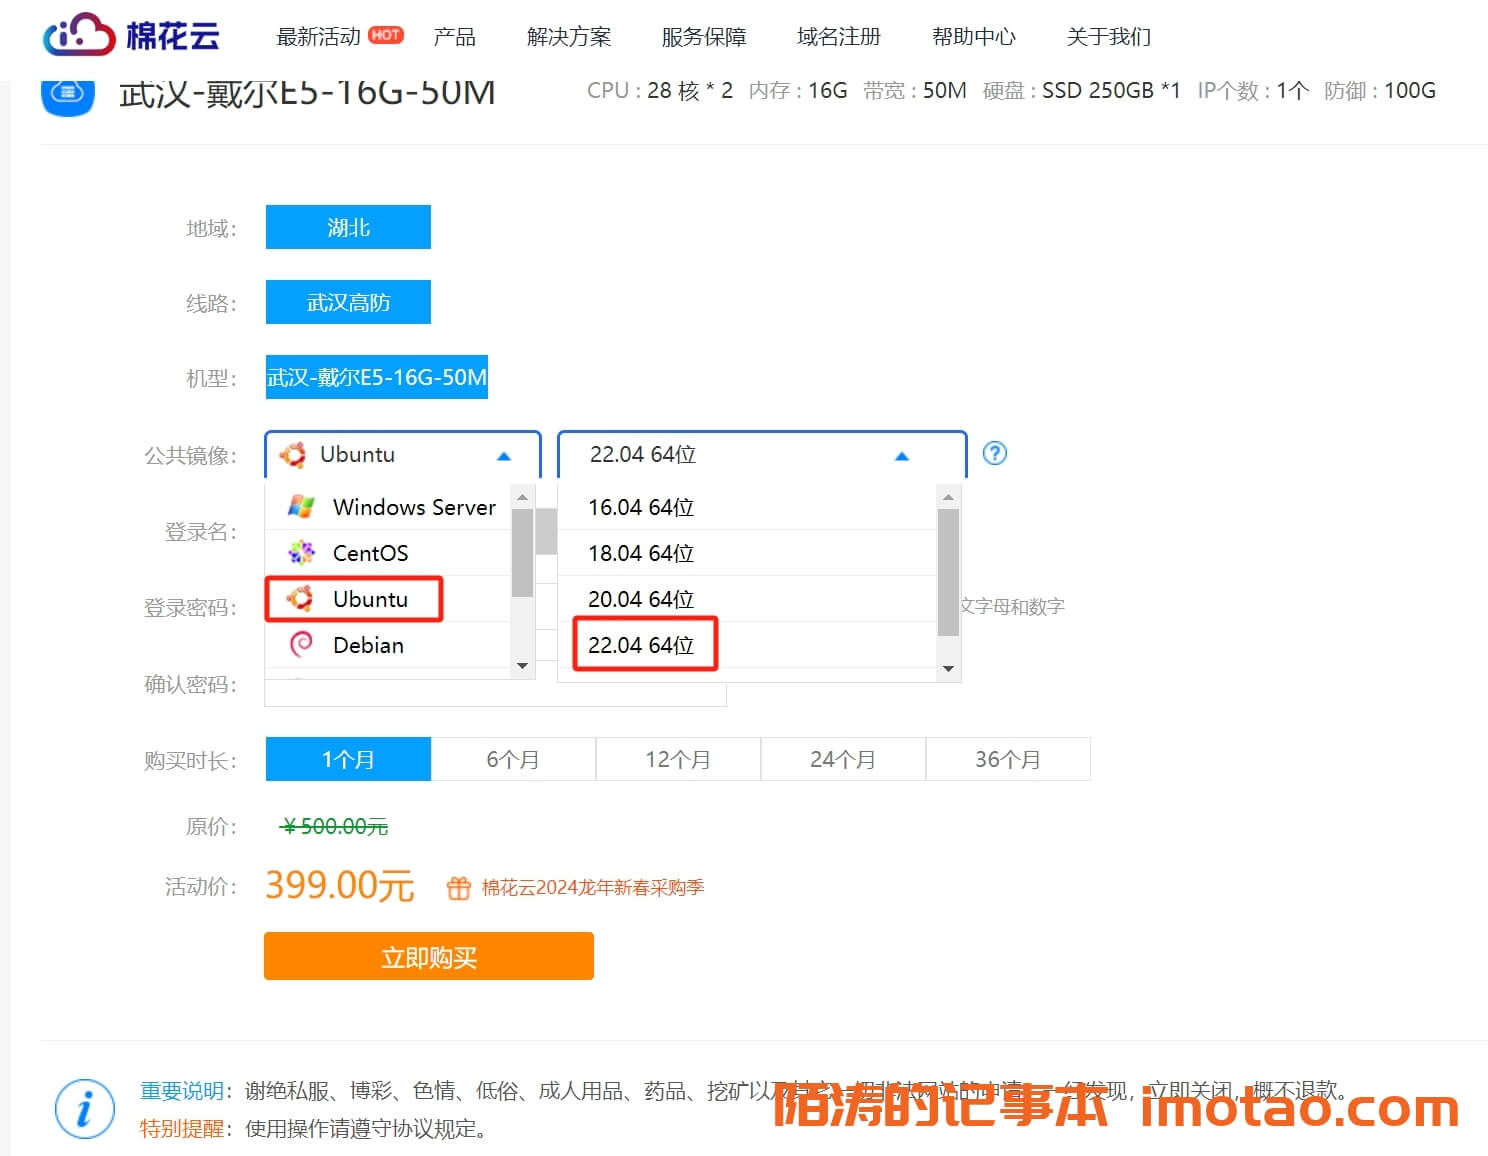The image size is (1488, 1156).
Task: Choose version 16.04 64位
Action: (747, 506)
